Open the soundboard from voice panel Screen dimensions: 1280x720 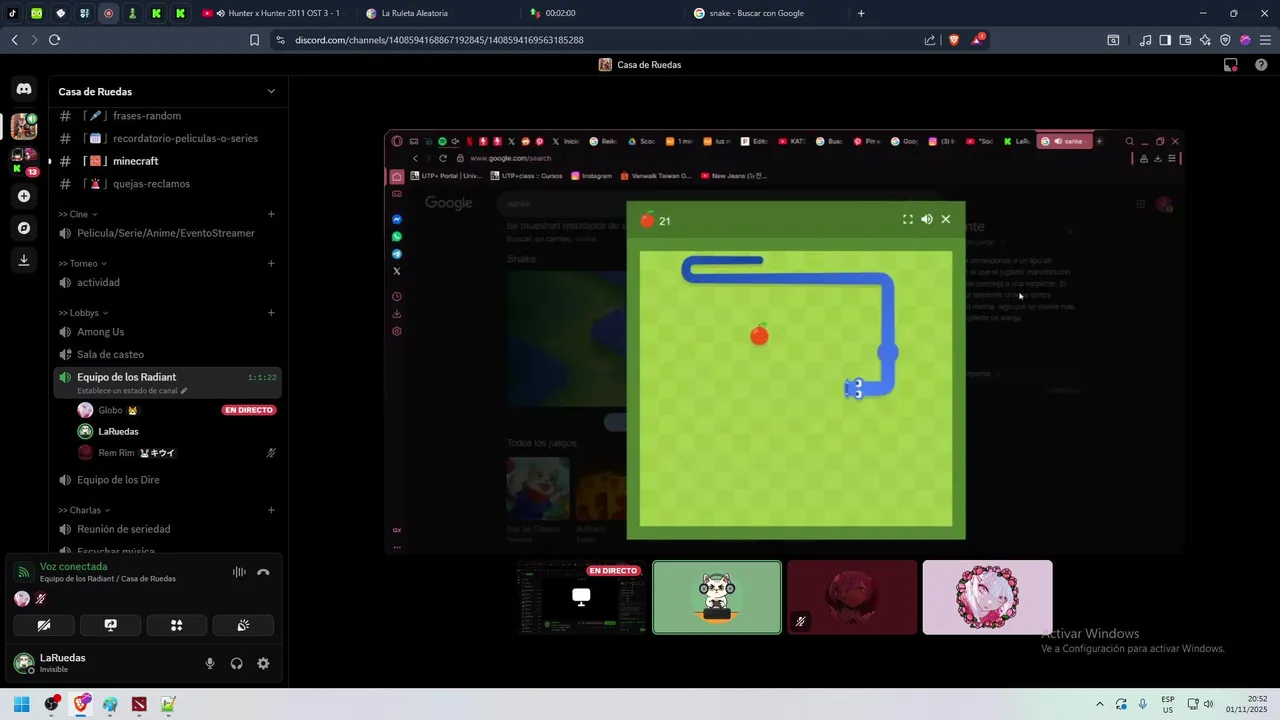pyautogui.click(x=243, y=625)
